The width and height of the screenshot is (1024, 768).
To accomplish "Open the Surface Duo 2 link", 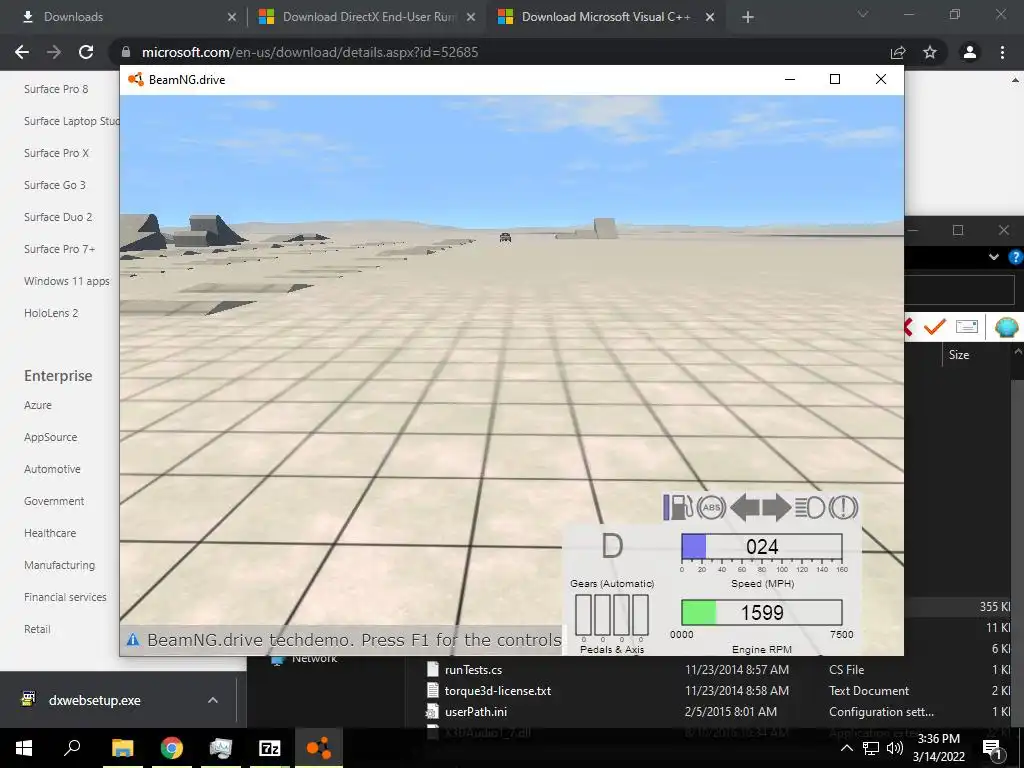I will 58,217.
